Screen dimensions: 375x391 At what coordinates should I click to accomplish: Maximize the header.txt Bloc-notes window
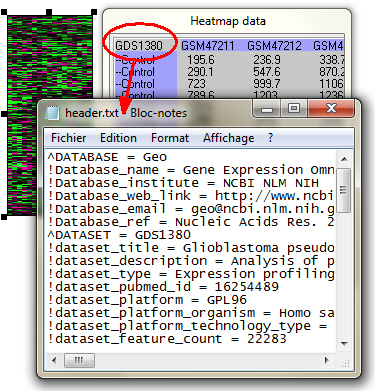pyautogui.click(x=294, y=109)
